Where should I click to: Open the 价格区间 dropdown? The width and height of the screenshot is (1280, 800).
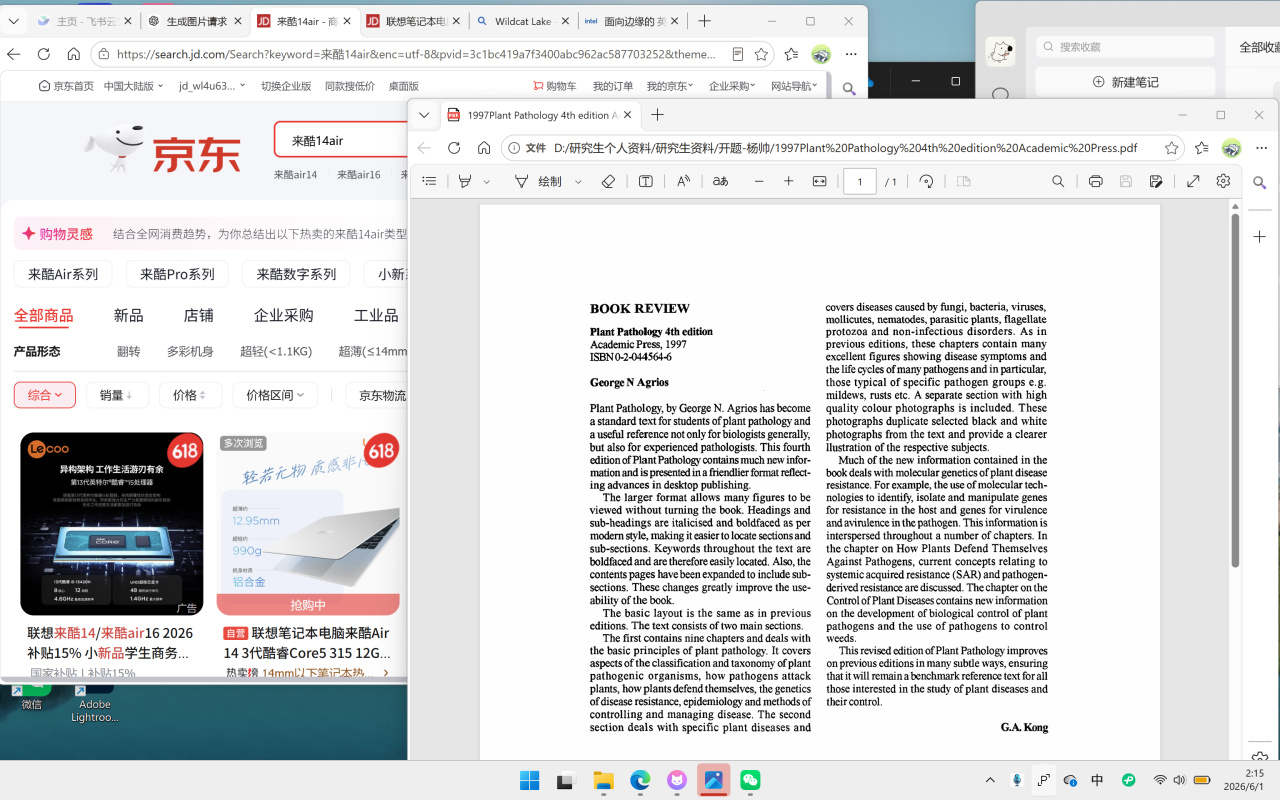(x=275, y=395)
